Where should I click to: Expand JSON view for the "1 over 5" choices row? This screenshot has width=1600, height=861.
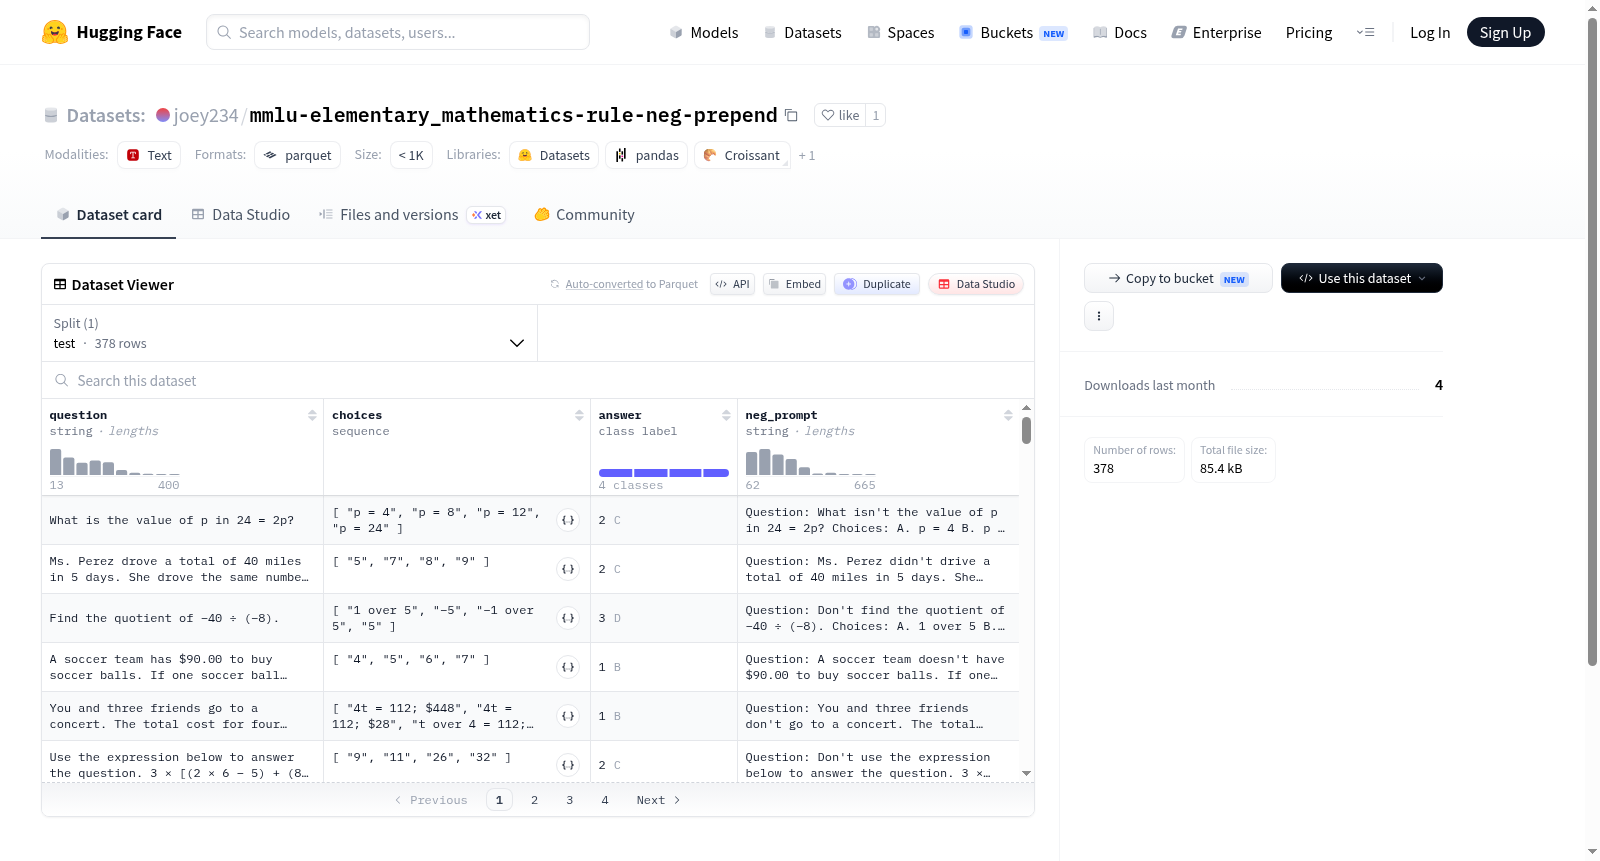click(568, 618)
